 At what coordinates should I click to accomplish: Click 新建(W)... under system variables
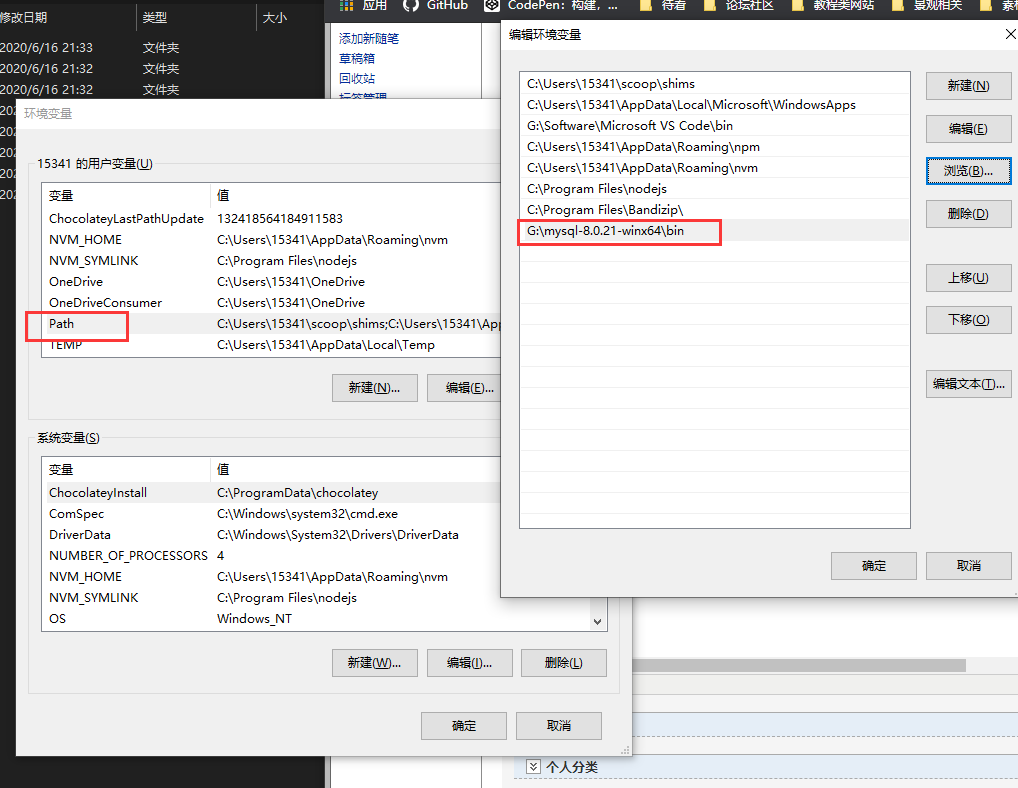[x=375, y=663]
